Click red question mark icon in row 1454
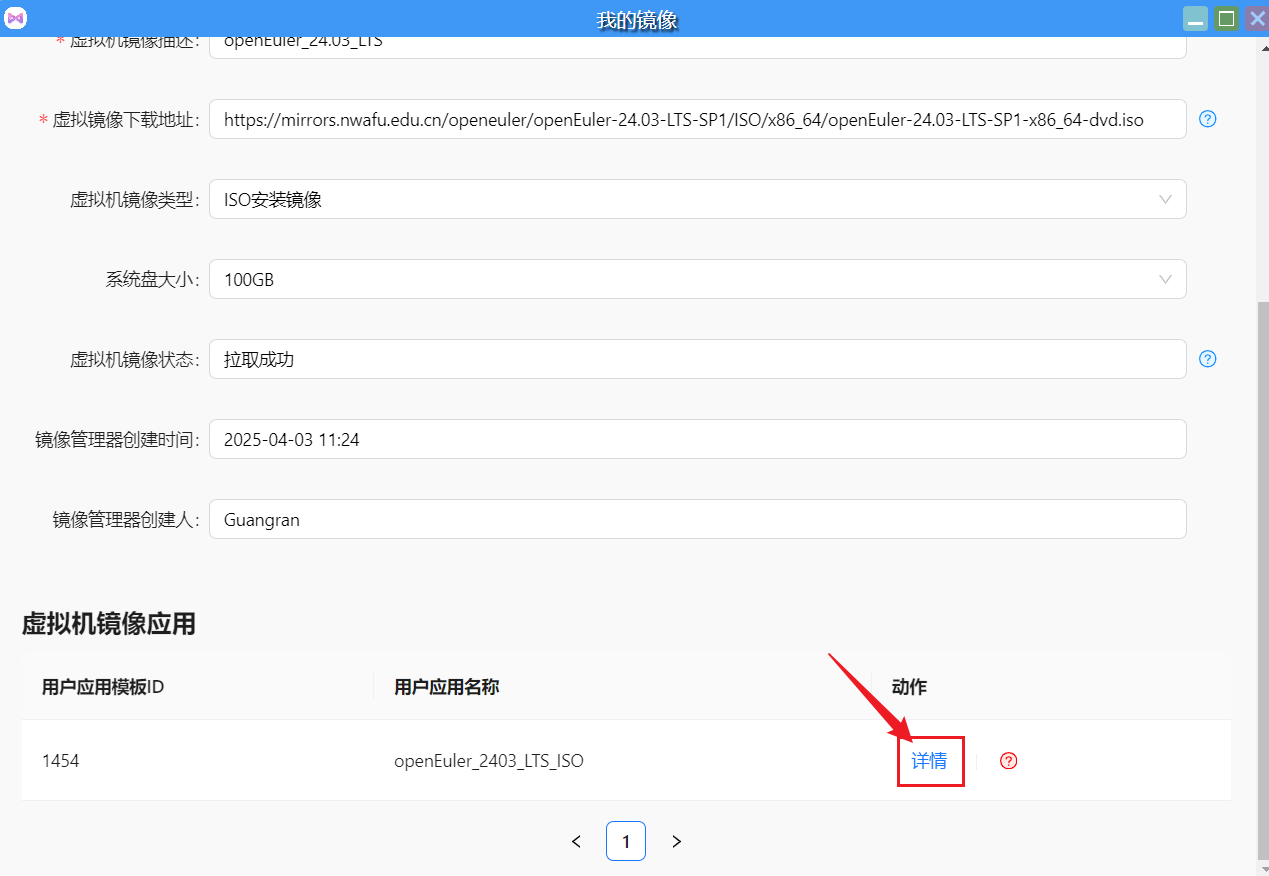Image resolution: width=1269 pixels, height=876 pixels. [1009, 761]
